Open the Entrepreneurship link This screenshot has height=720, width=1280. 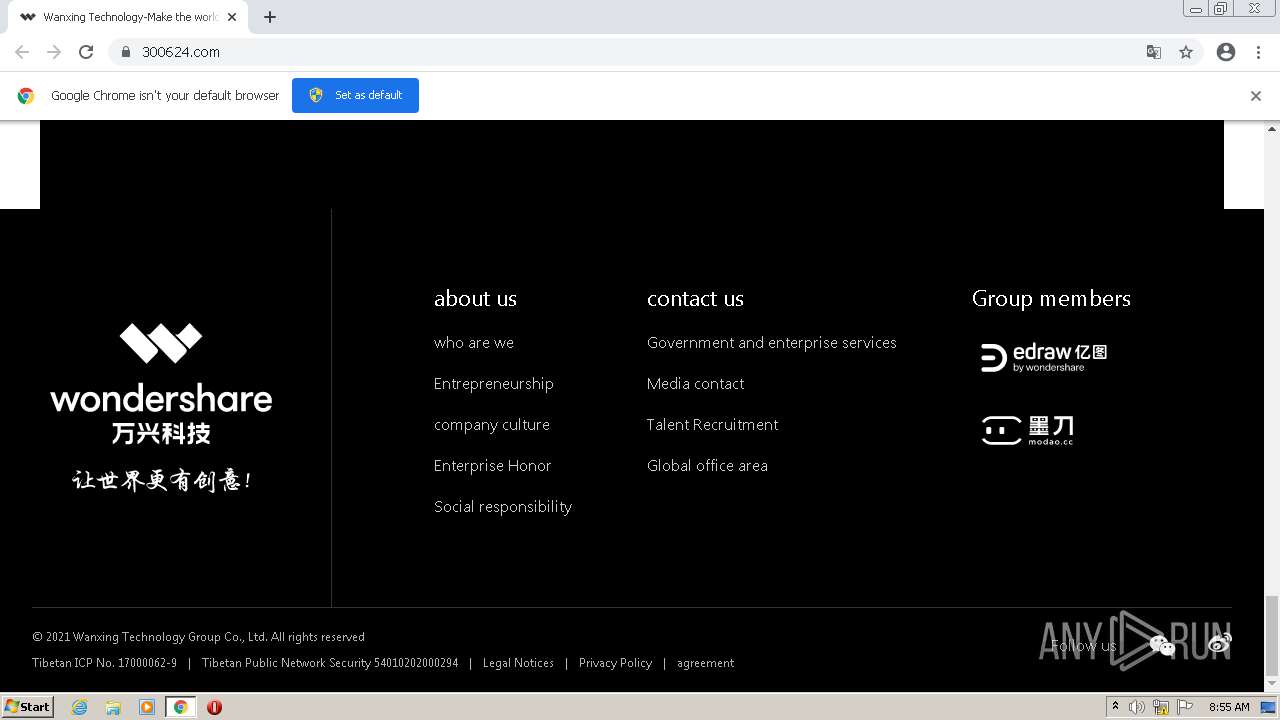coord(494,384)
